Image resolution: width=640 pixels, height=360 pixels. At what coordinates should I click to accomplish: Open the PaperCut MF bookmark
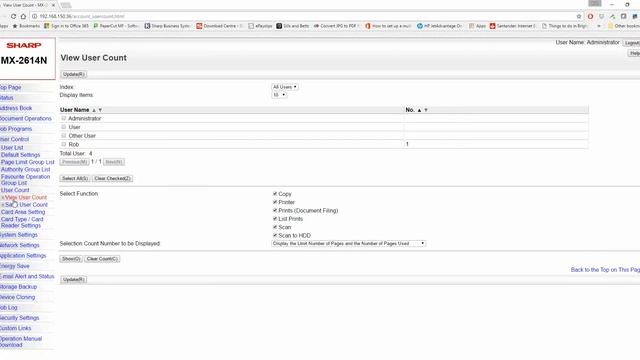[116, 26]
